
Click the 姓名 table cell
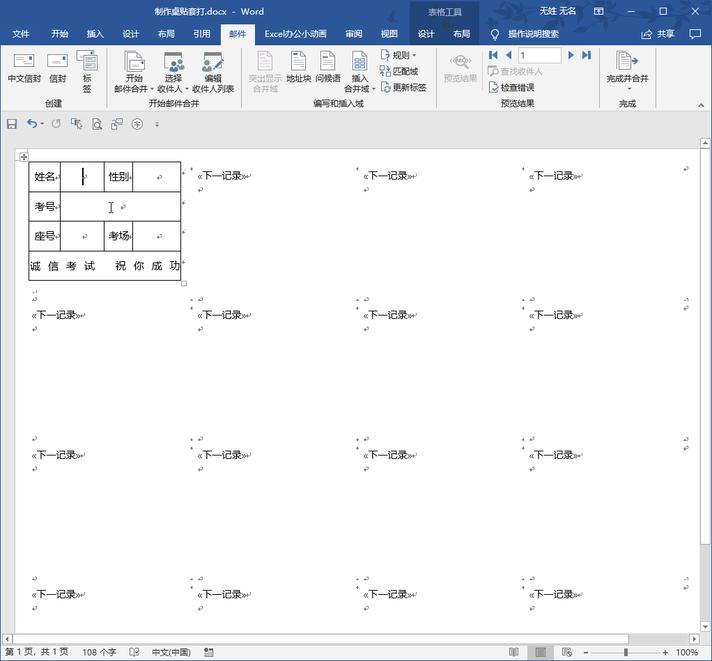coord(44,177)
